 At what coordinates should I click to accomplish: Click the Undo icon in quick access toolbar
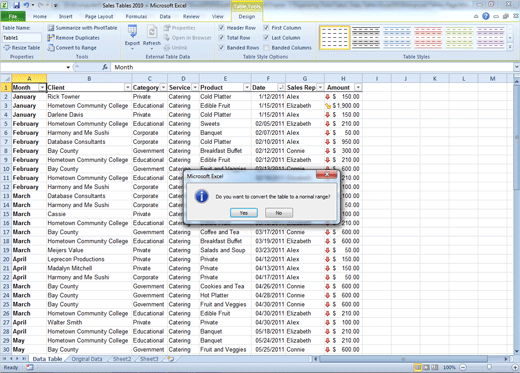tap(26, 5)
